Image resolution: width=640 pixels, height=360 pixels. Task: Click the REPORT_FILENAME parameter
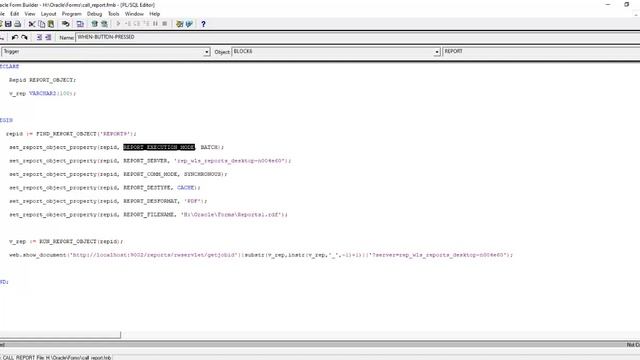click(149, 214)
